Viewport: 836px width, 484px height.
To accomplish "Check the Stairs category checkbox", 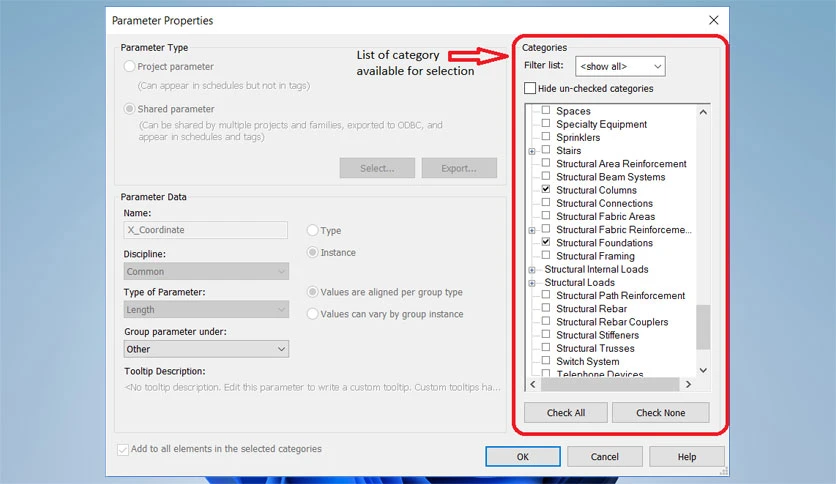I will (x=545, y=150).
